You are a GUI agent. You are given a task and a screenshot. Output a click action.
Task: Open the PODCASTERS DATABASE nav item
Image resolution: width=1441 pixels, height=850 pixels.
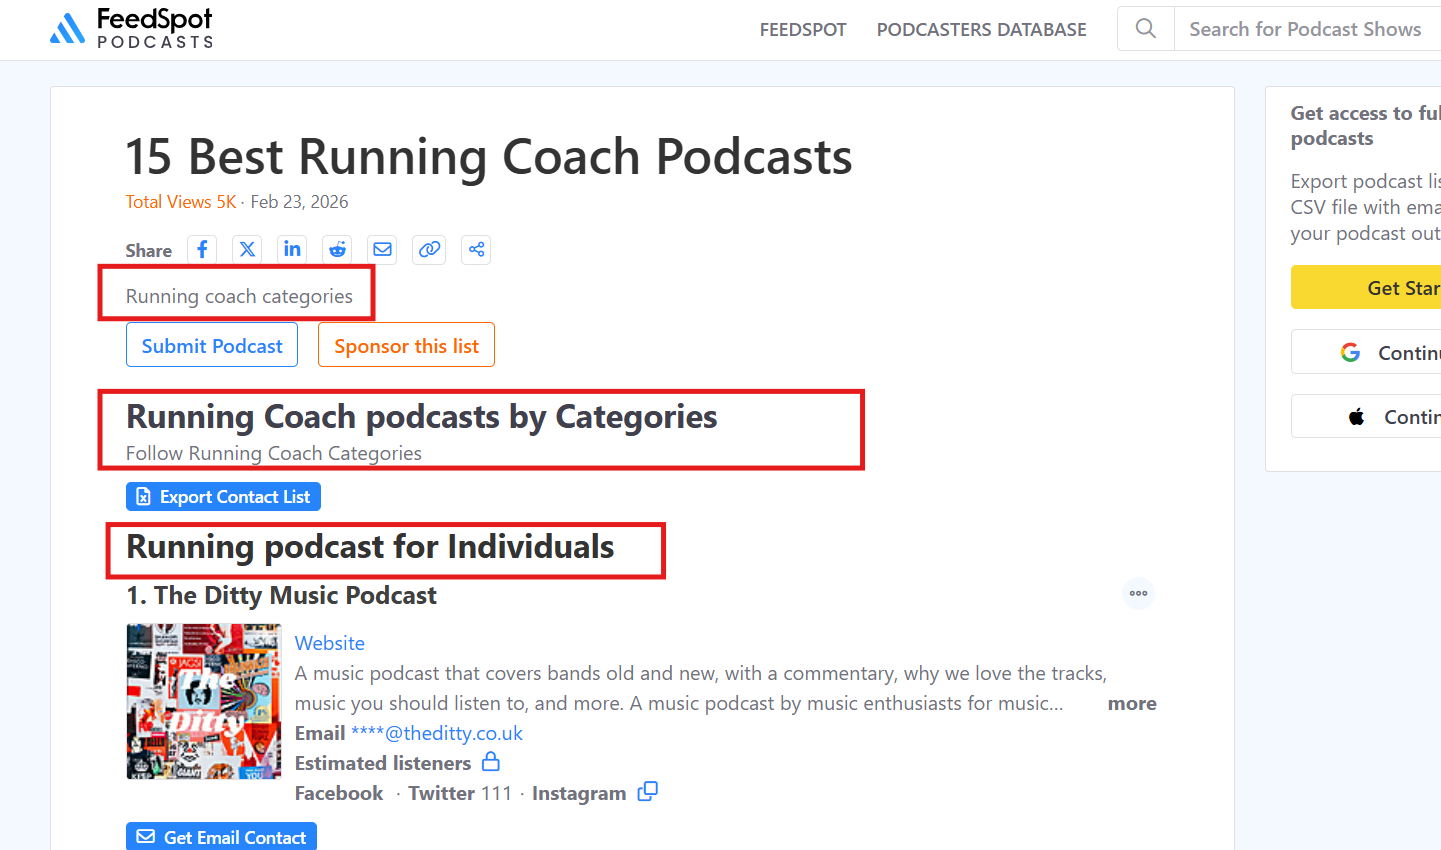click(x=982, y=29)
